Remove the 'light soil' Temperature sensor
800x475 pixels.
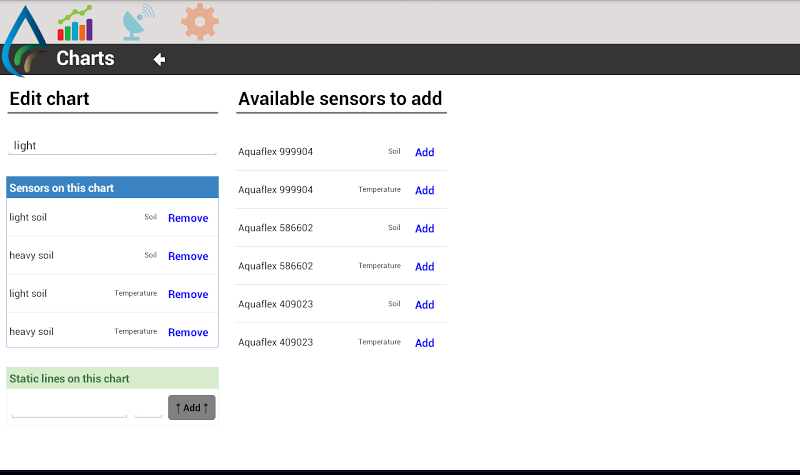point(188,294)
